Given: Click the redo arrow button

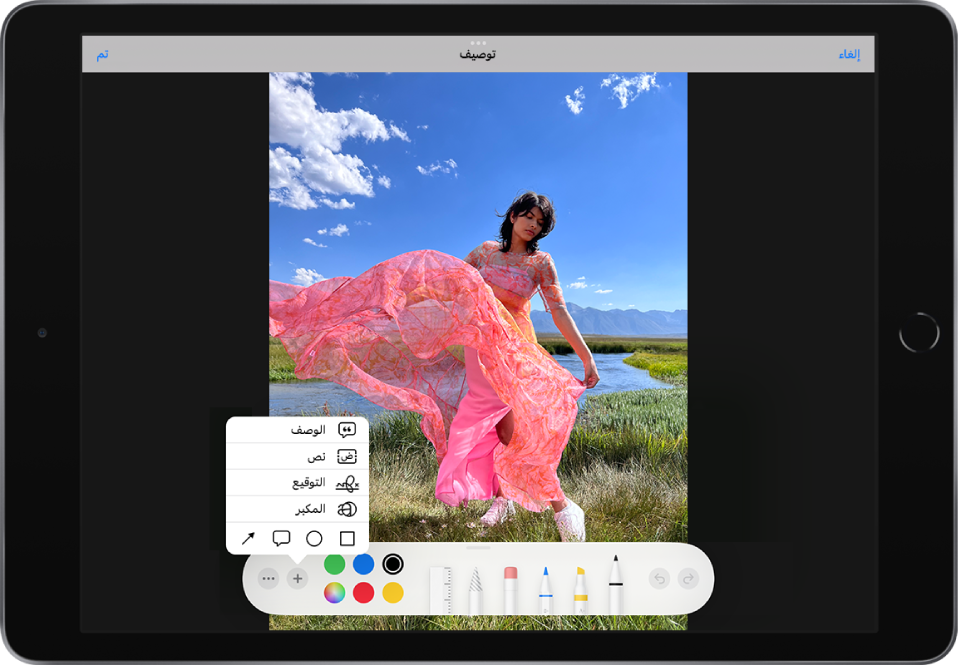Looking at the screenshot, I should point(688,578).
